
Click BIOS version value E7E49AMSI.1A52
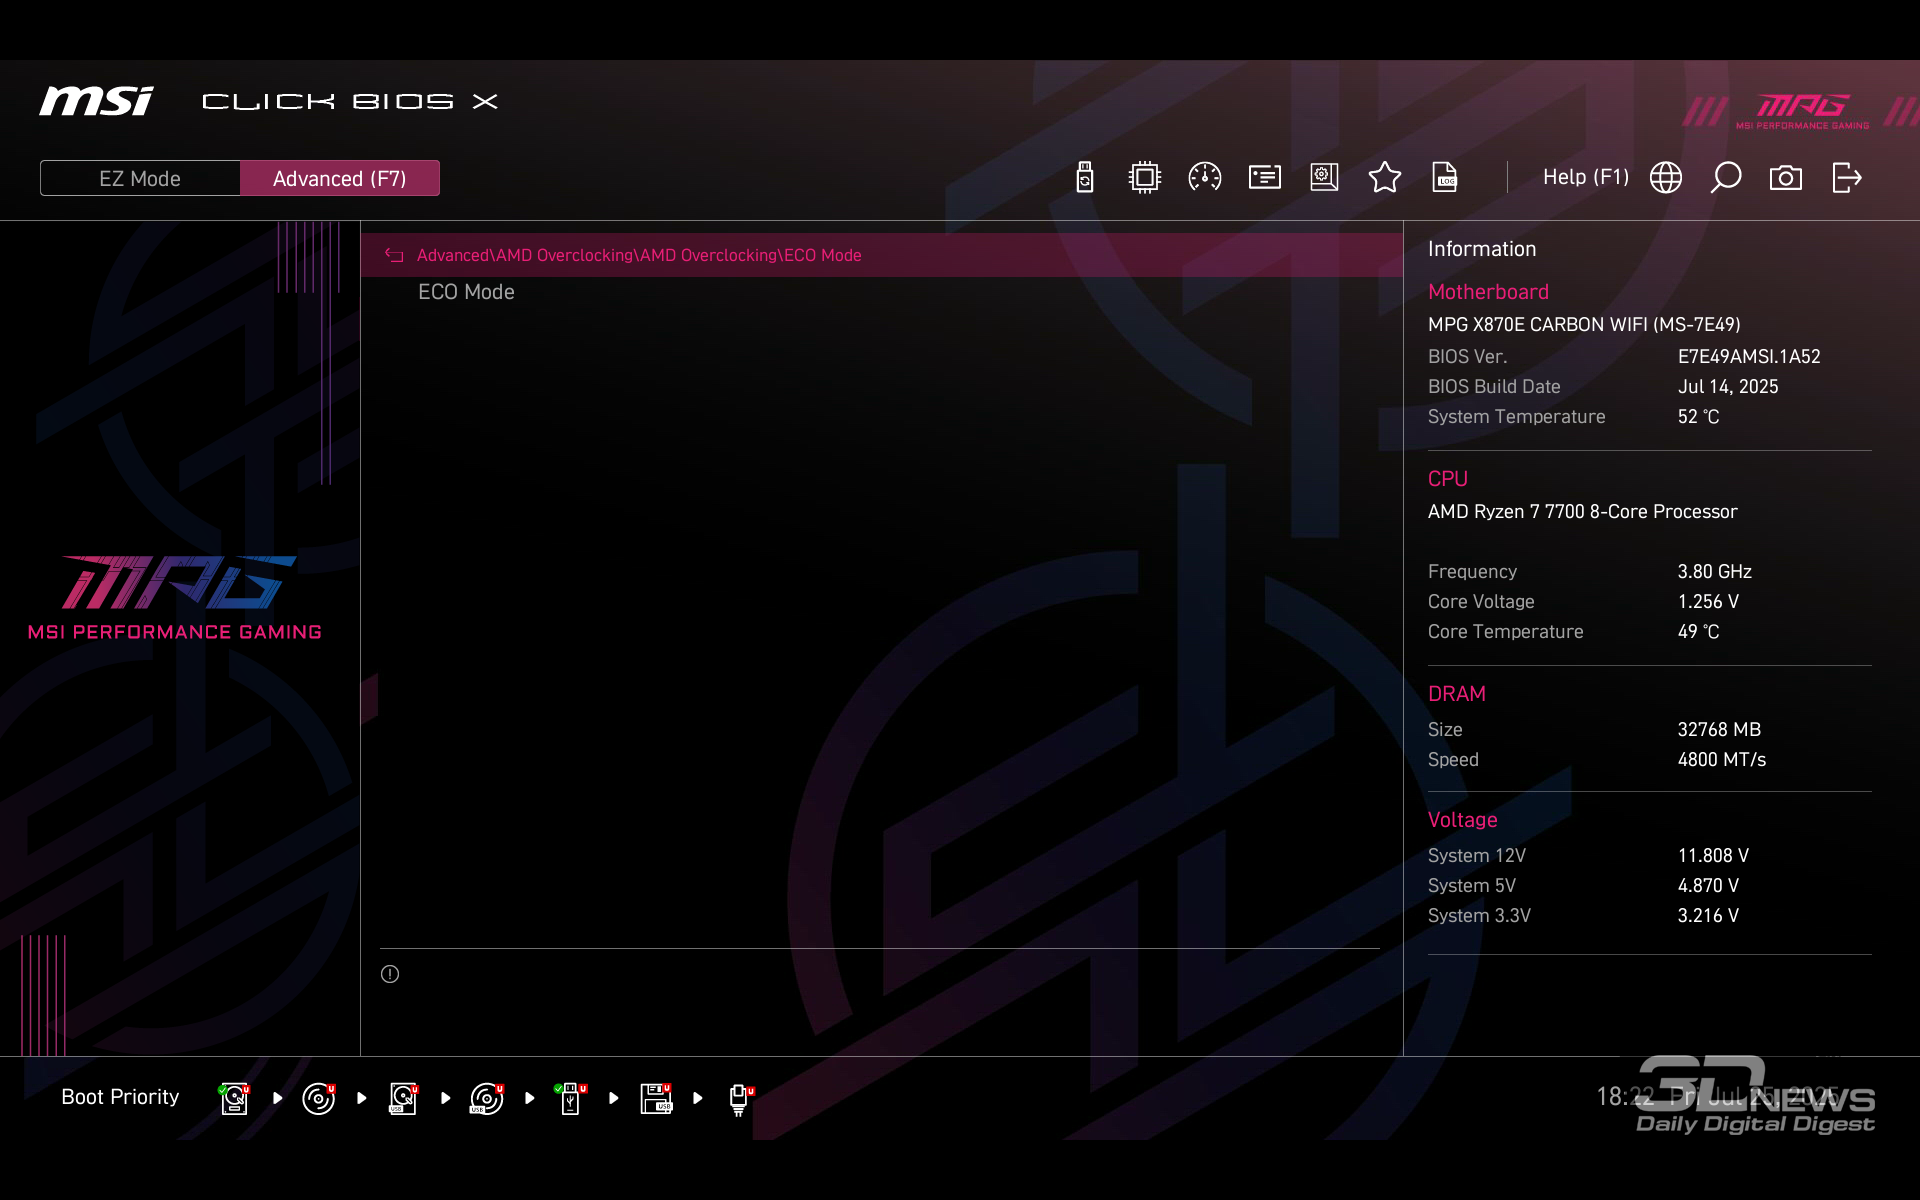tap(1749, 357)
